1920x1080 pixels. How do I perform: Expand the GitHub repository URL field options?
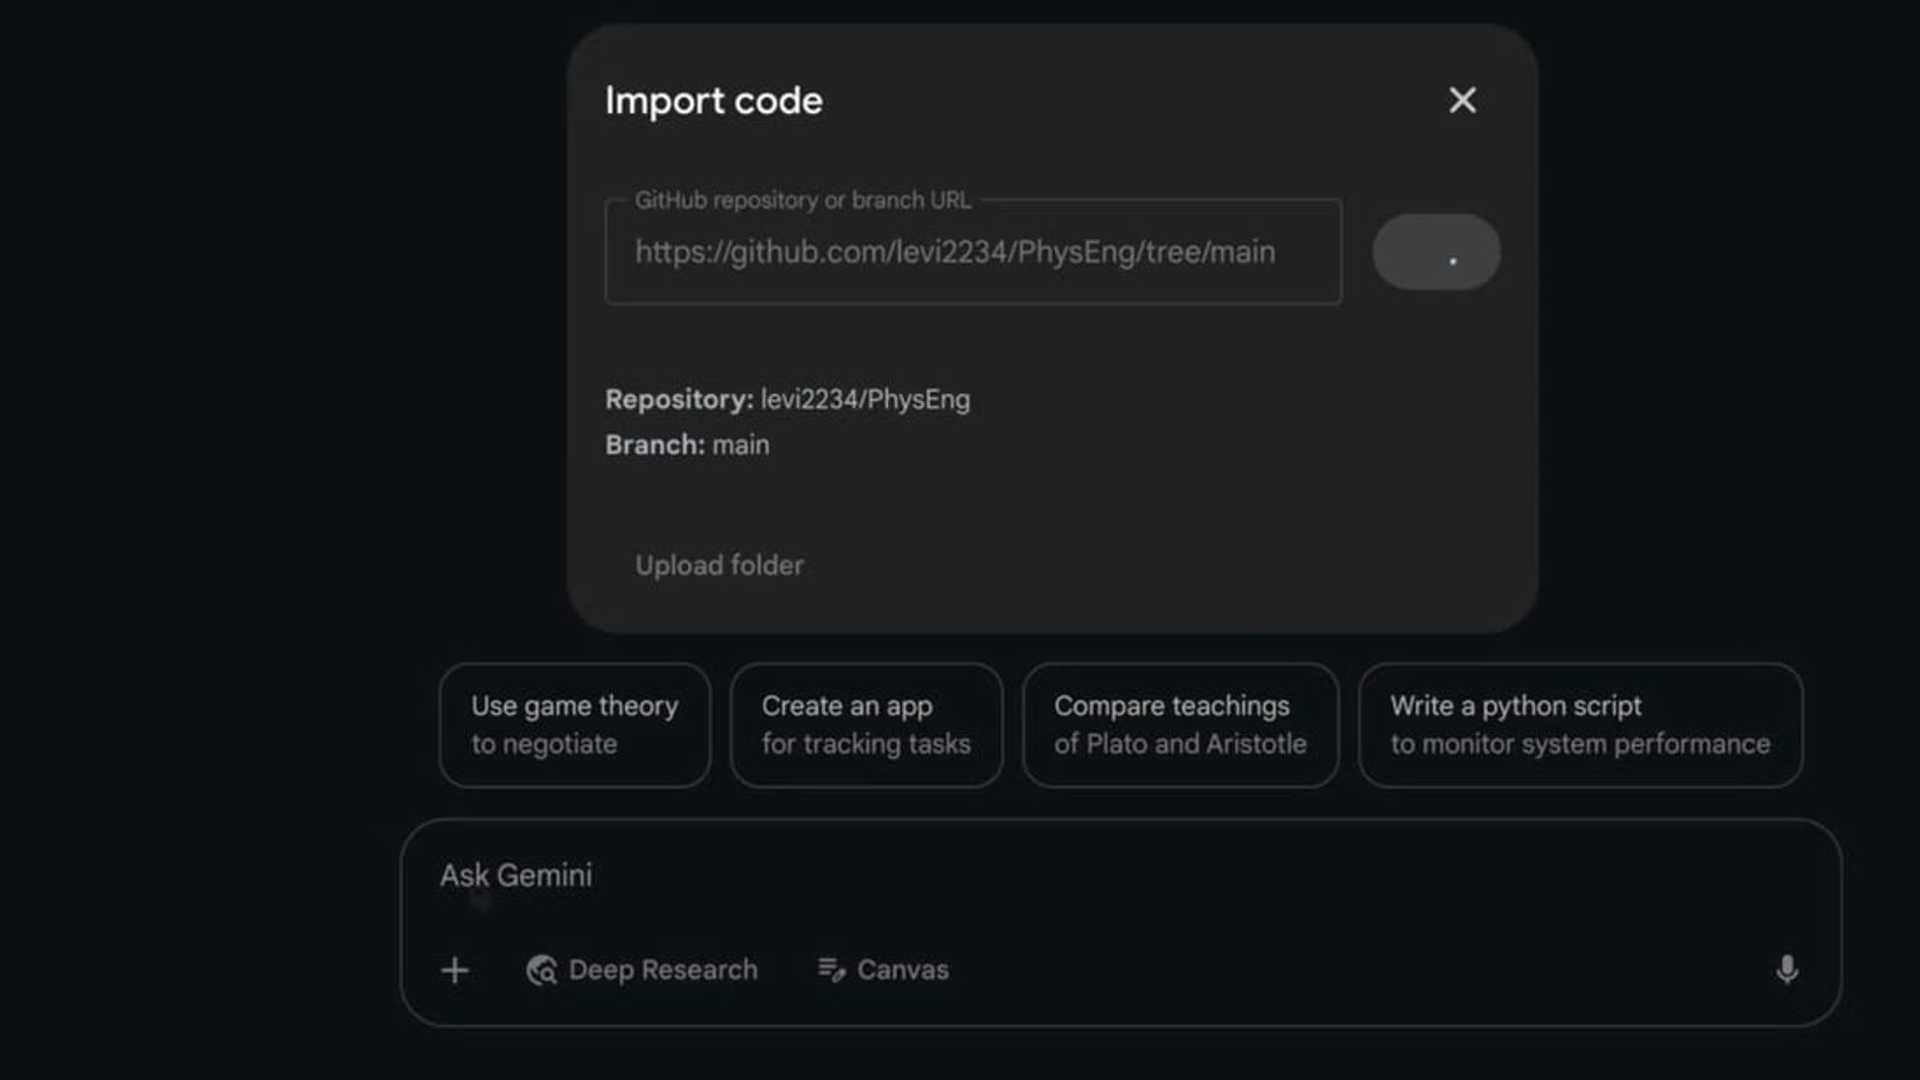973,251
